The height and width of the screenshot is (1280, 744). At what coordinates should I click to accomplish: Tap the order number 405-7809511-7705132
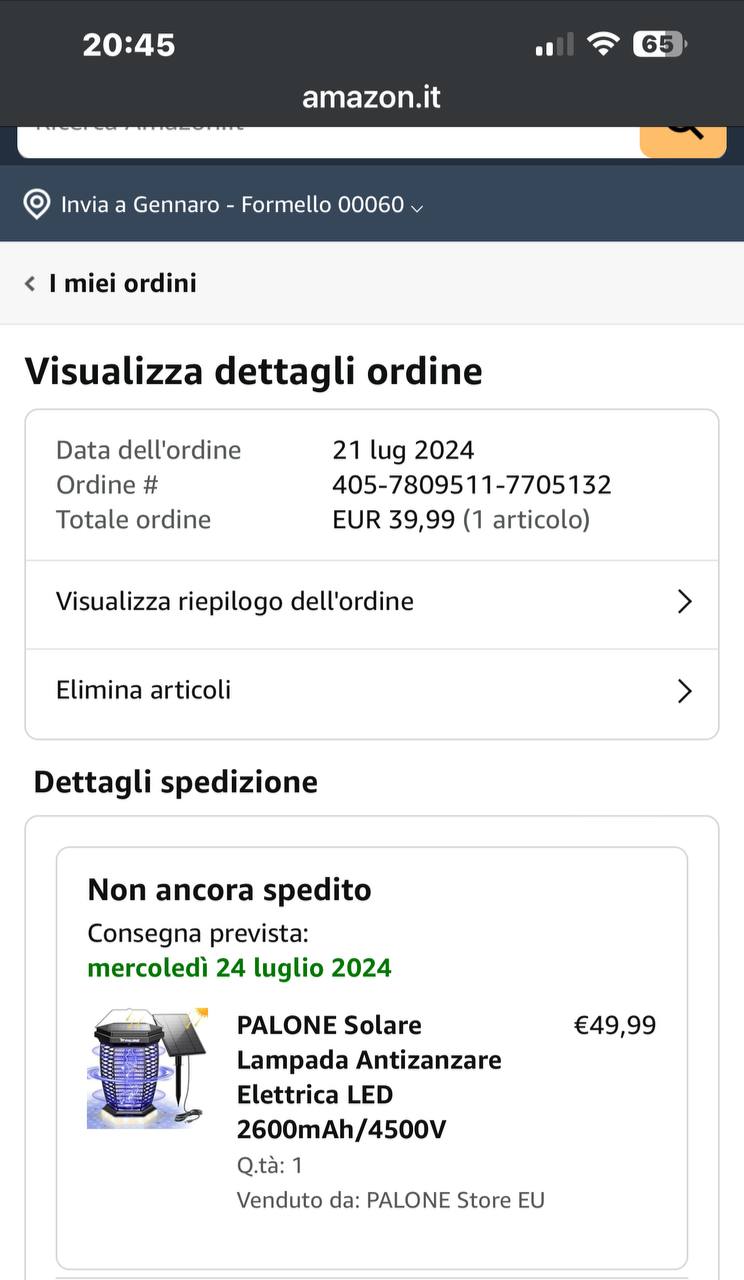click(x=472, y=485)
